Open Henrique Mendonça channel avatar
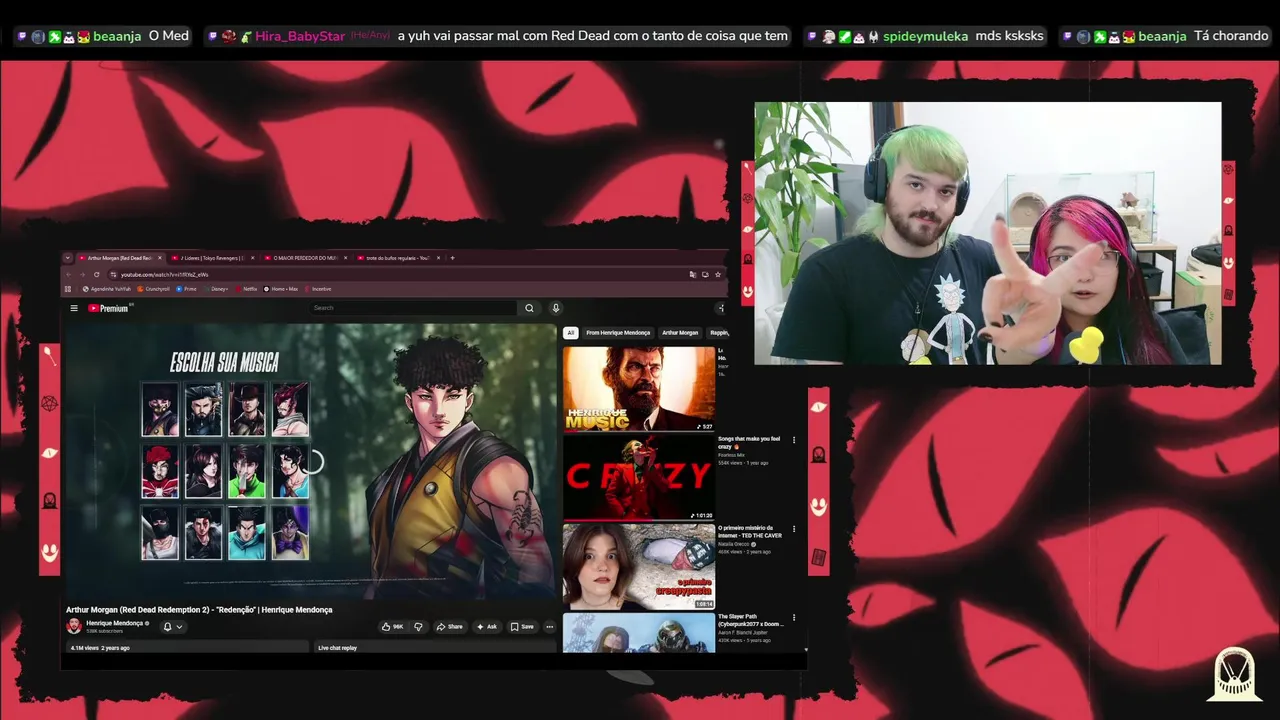The width and height of the screenshot is (1280, 720). [x=74, y=626]
